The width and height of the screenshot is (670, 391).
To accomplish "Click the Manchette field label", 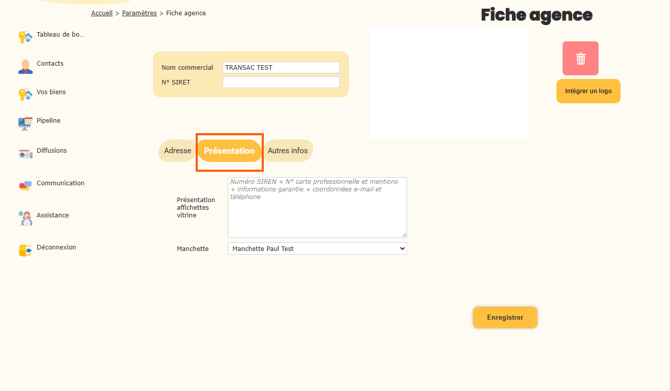I will pyautogui.click(x=193, y=249).
